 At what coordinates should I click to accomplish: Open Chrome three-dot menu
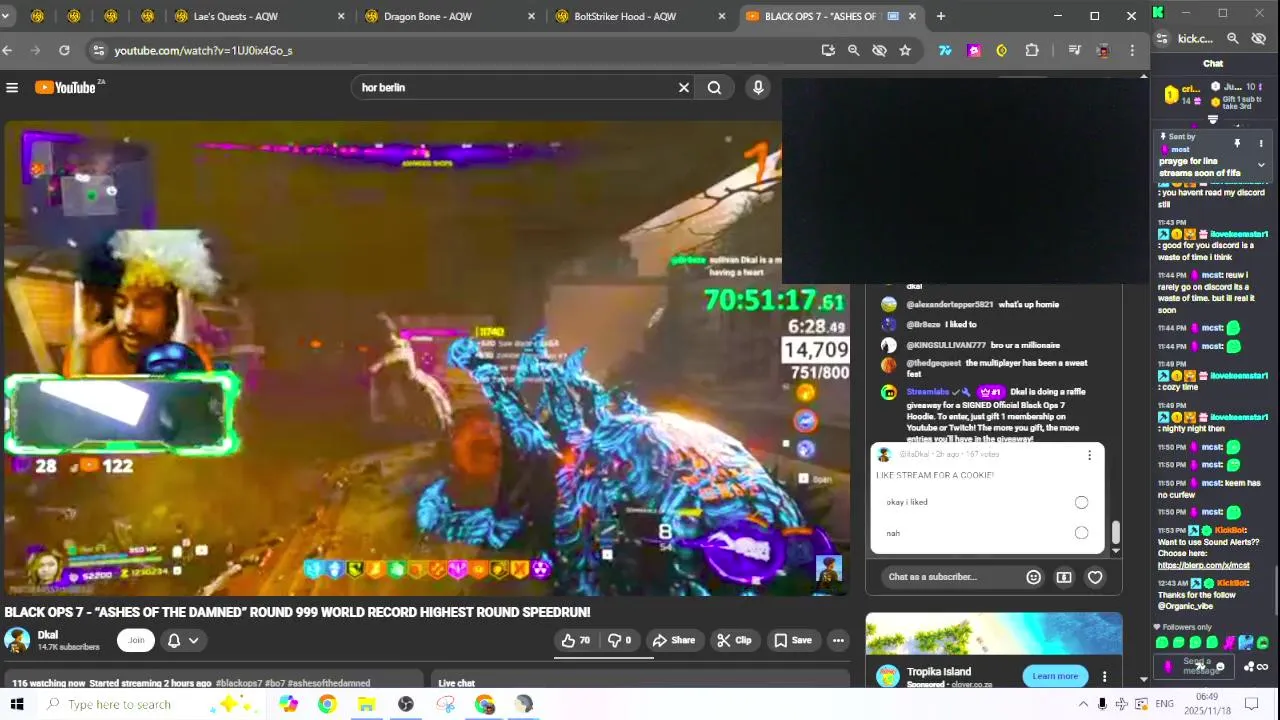pyautogui.click(x=1132, y=50)
